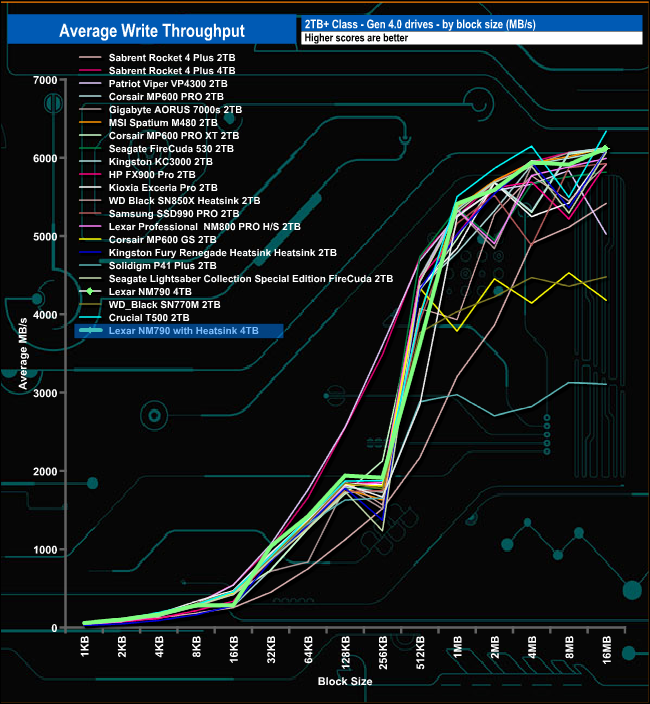
Task: Click the Block Size x-axis title
Action: tap(345, 682)
